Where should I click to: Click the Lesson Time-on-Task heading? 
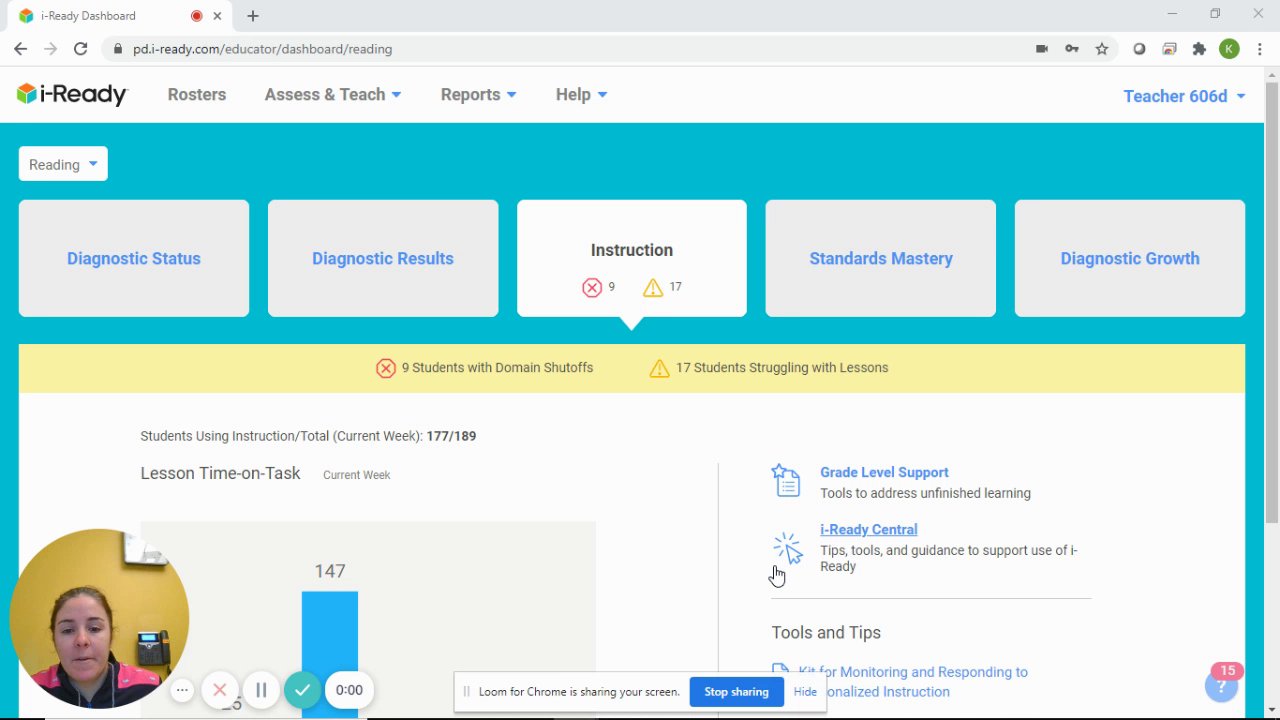[220, 473]
